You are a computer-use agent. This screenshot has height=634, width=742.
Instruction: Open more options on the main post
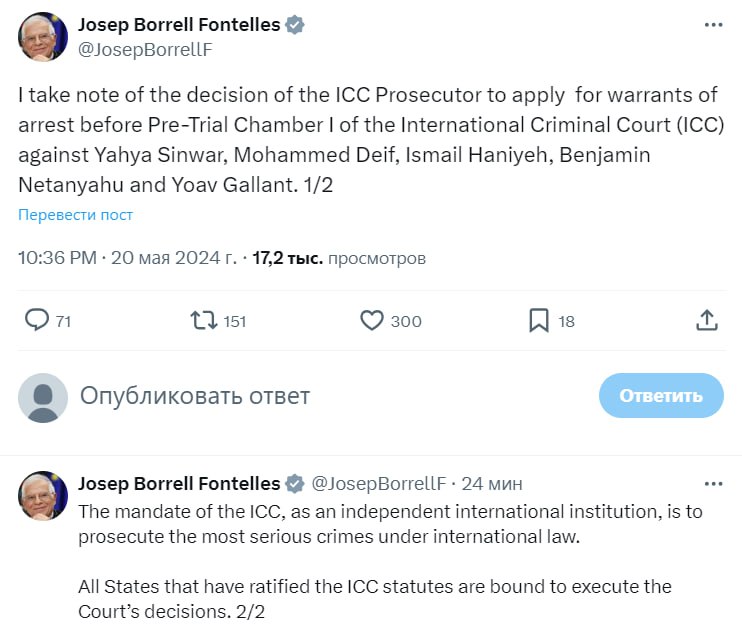[712, 25]
